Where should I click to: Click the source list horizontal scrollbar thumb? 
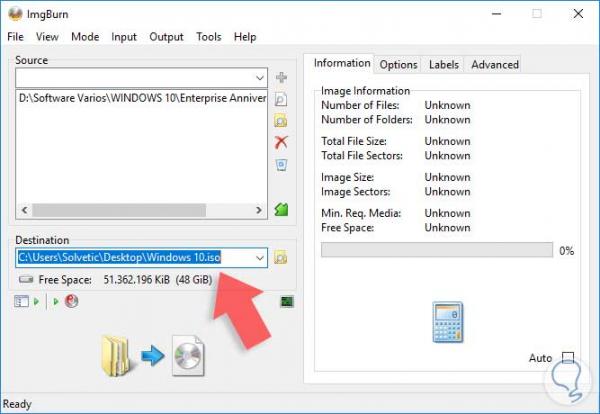click(119, 210)
